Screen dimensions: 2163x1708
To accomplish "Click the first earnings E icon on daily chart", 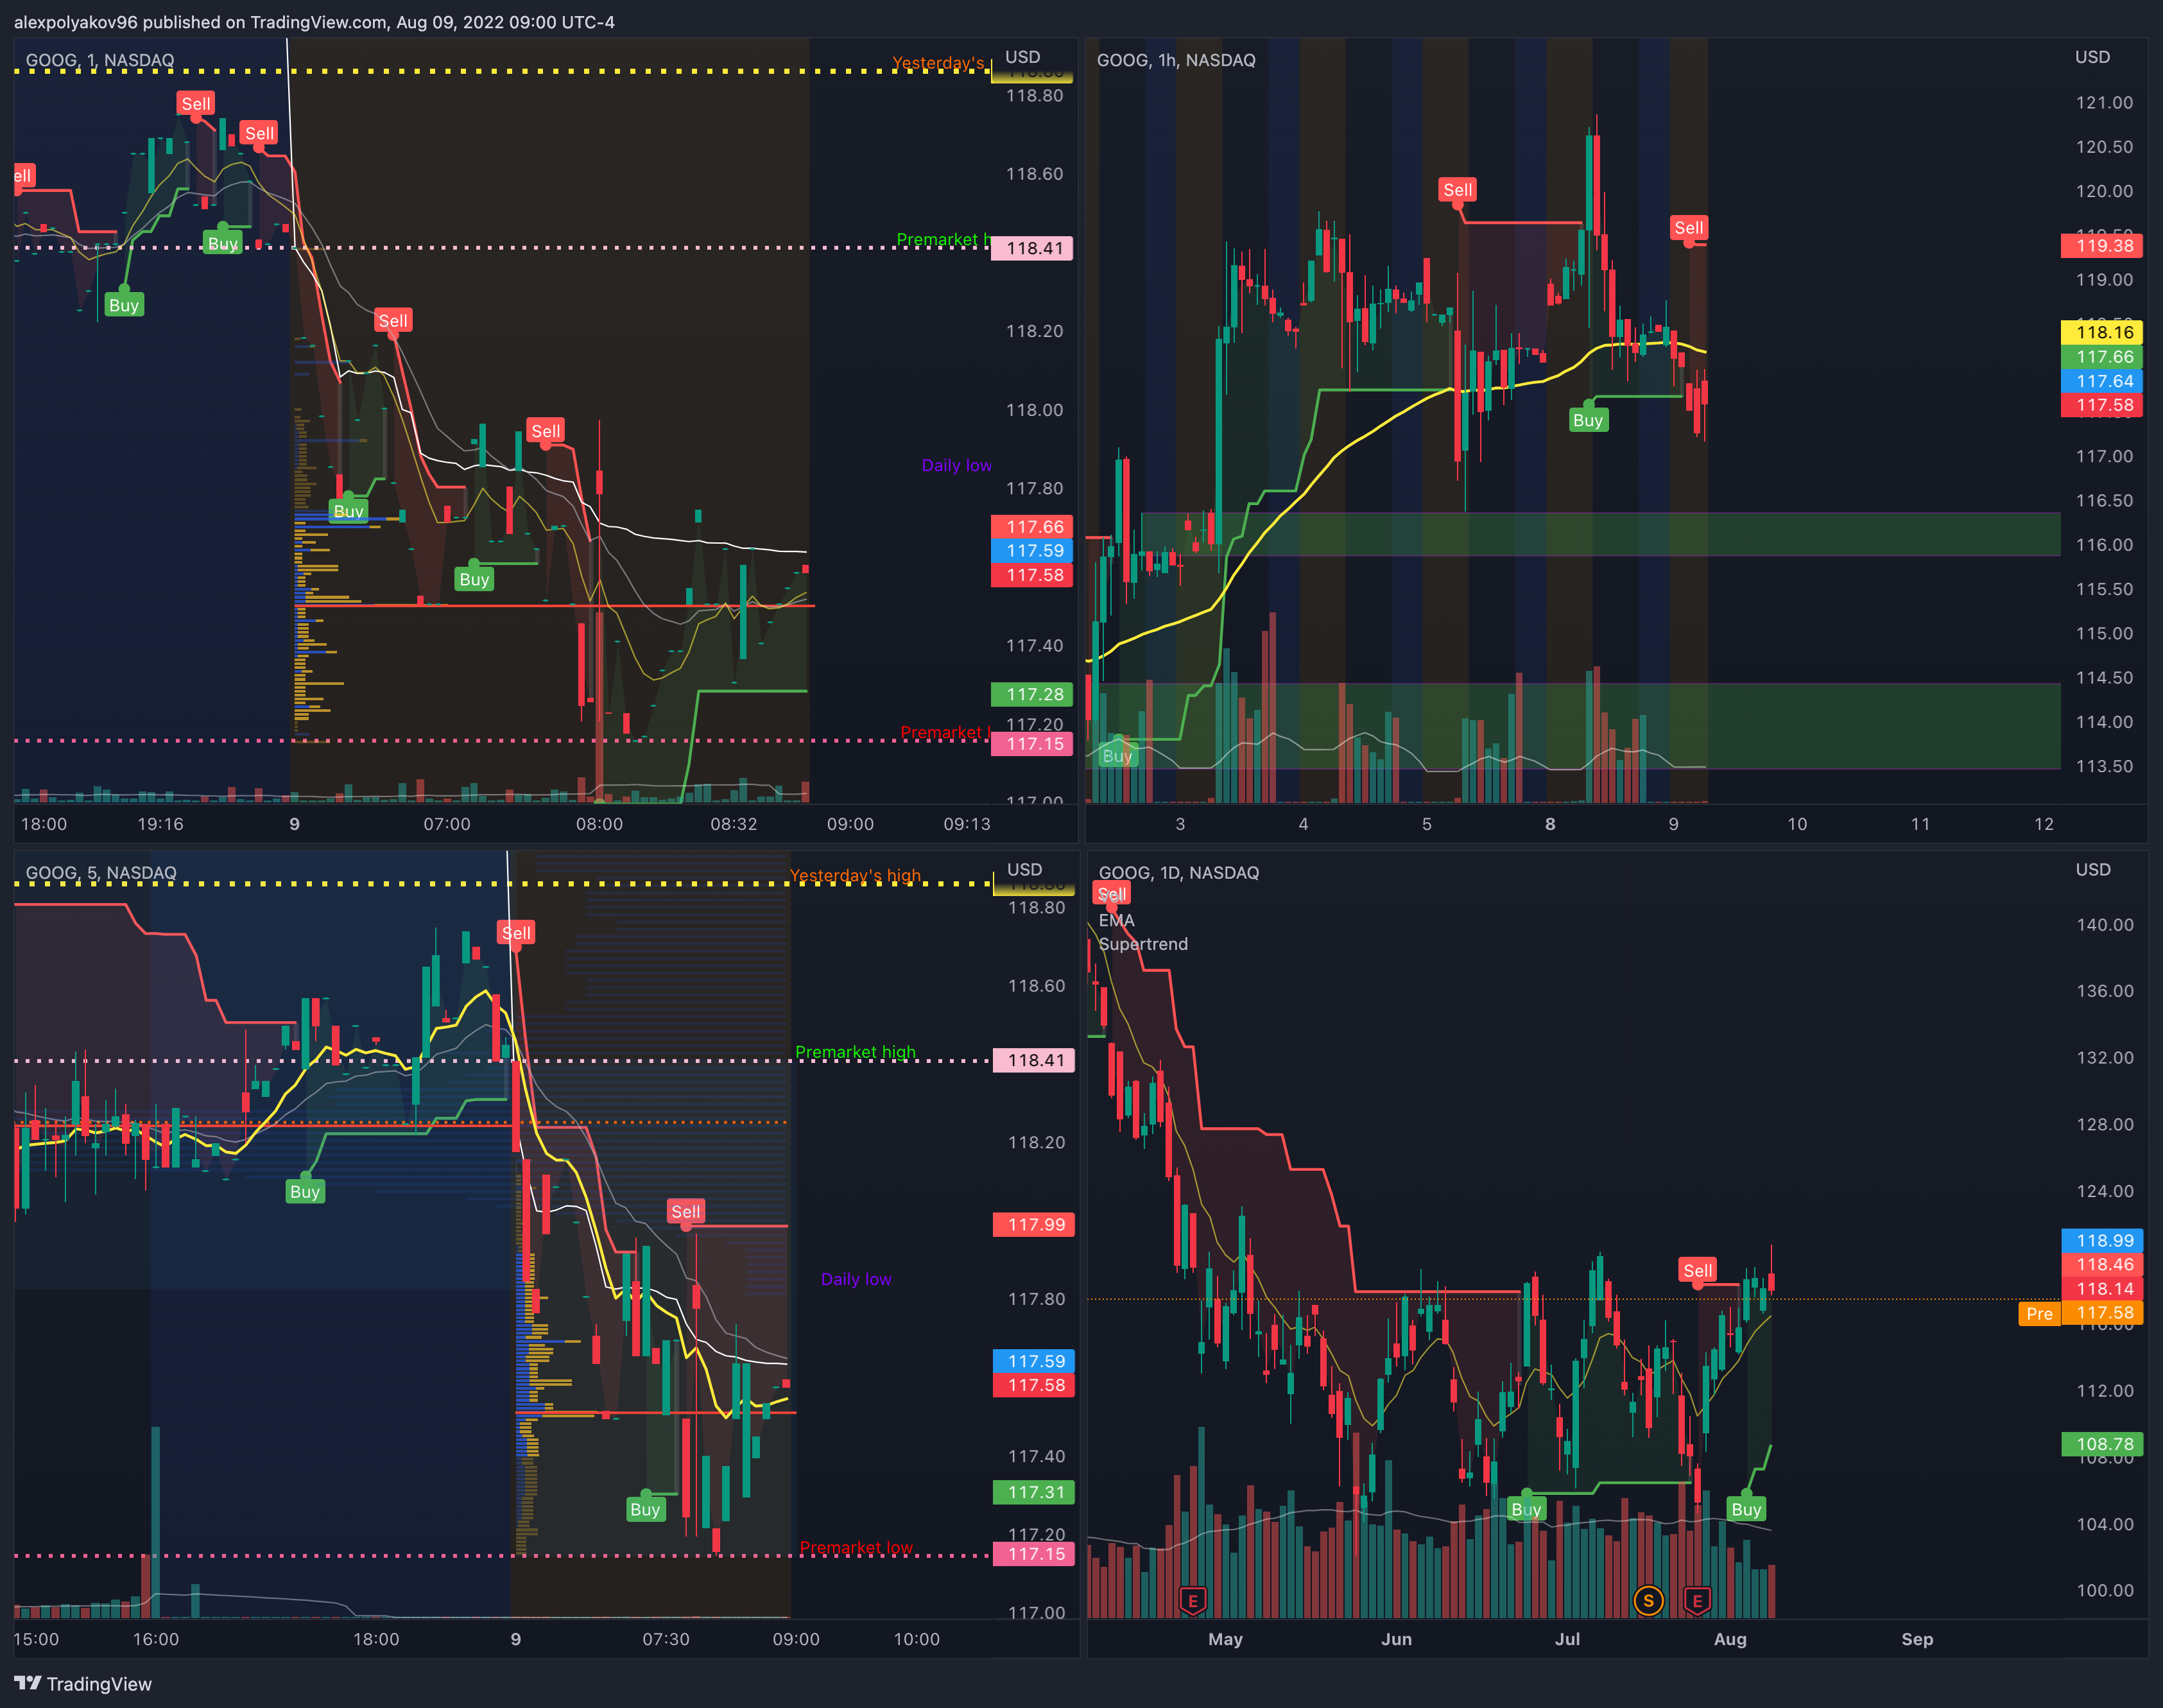I will point(1192,1600).
